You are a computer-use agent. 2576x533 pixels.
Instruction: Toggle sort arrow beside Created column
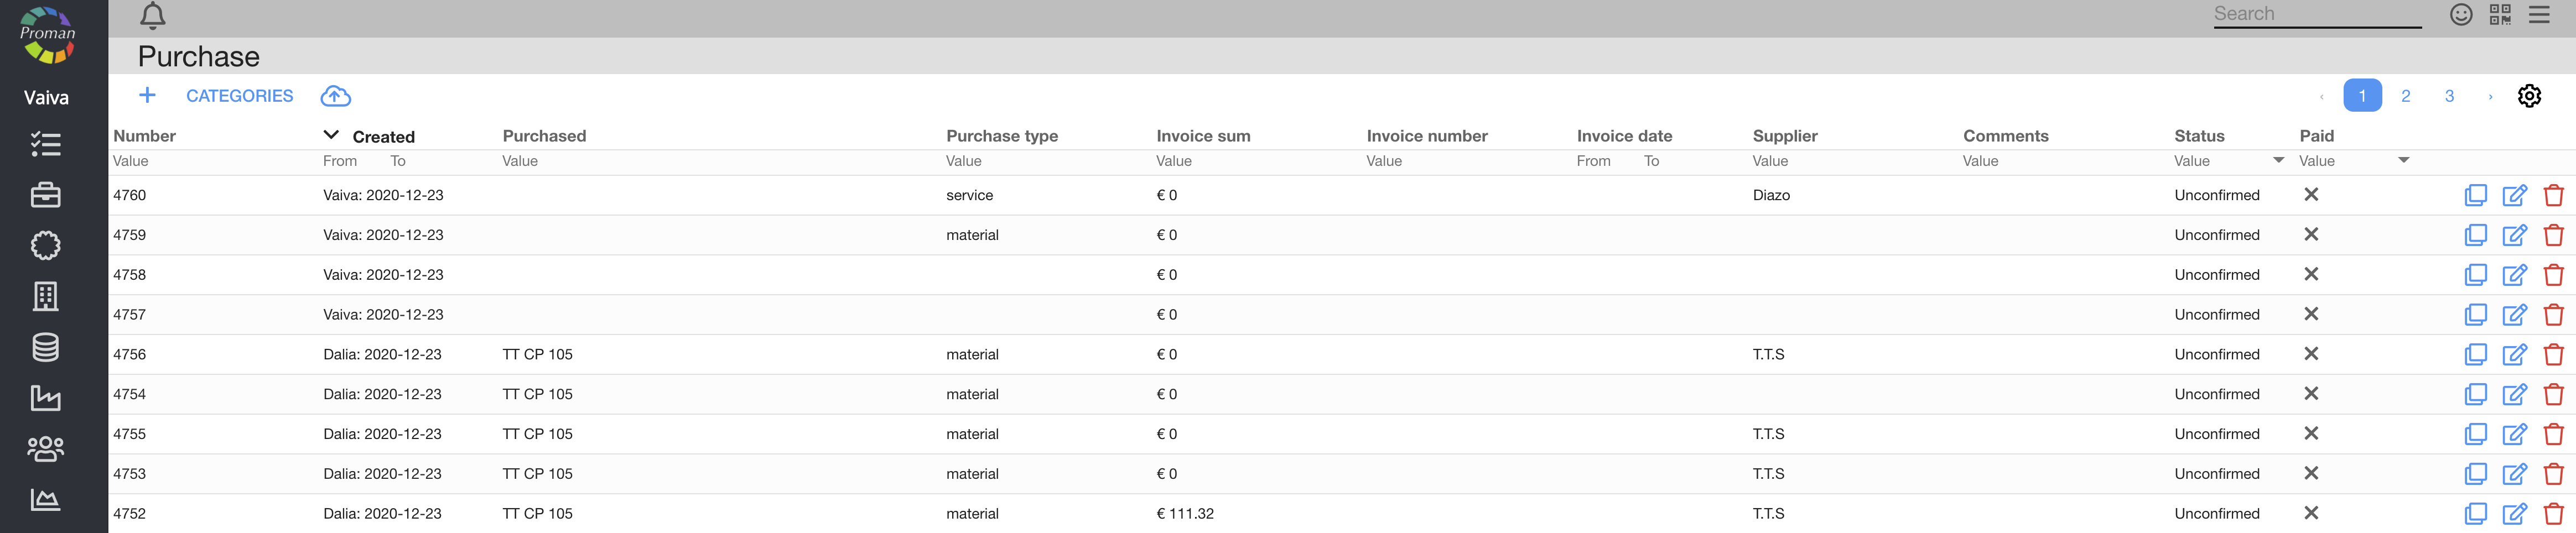[331, 135]
